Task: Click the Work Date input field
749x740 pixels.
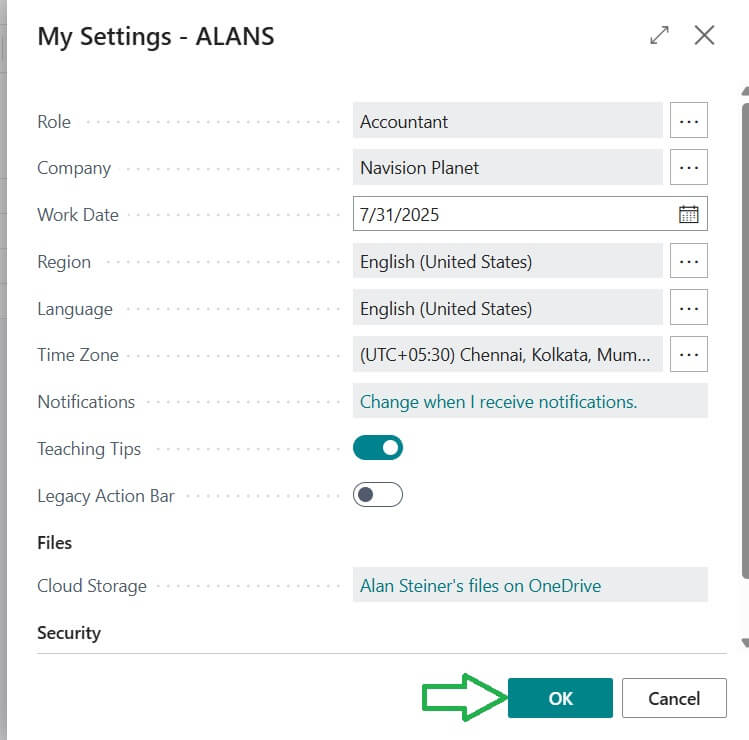Action: 510,214
